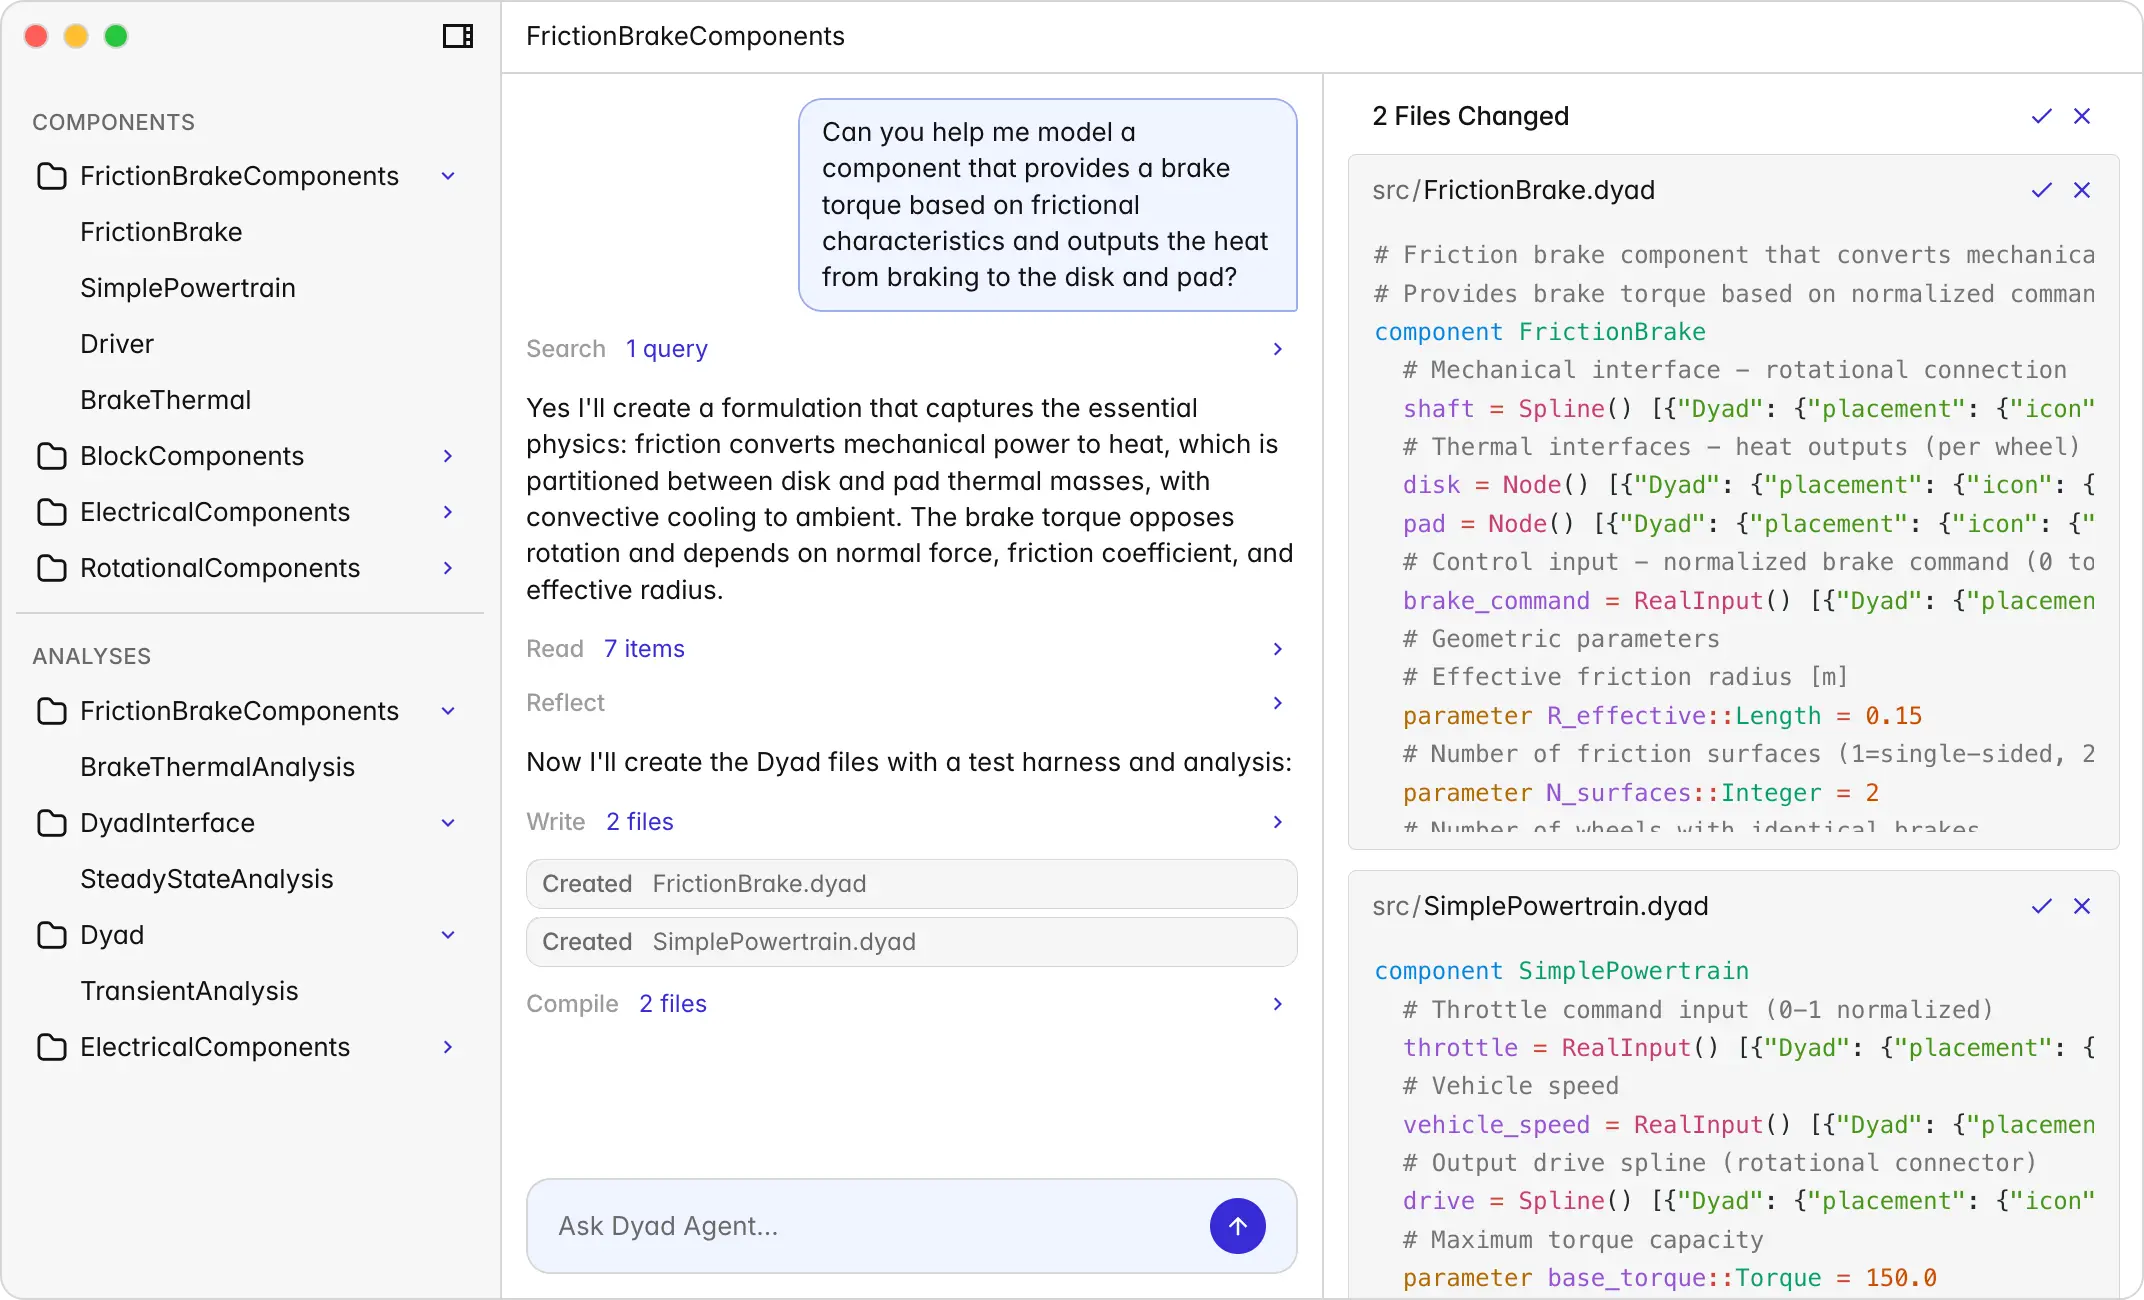
Task: Collapse the DyadInterface folder chevron
Action: click(x=448, y=823)
